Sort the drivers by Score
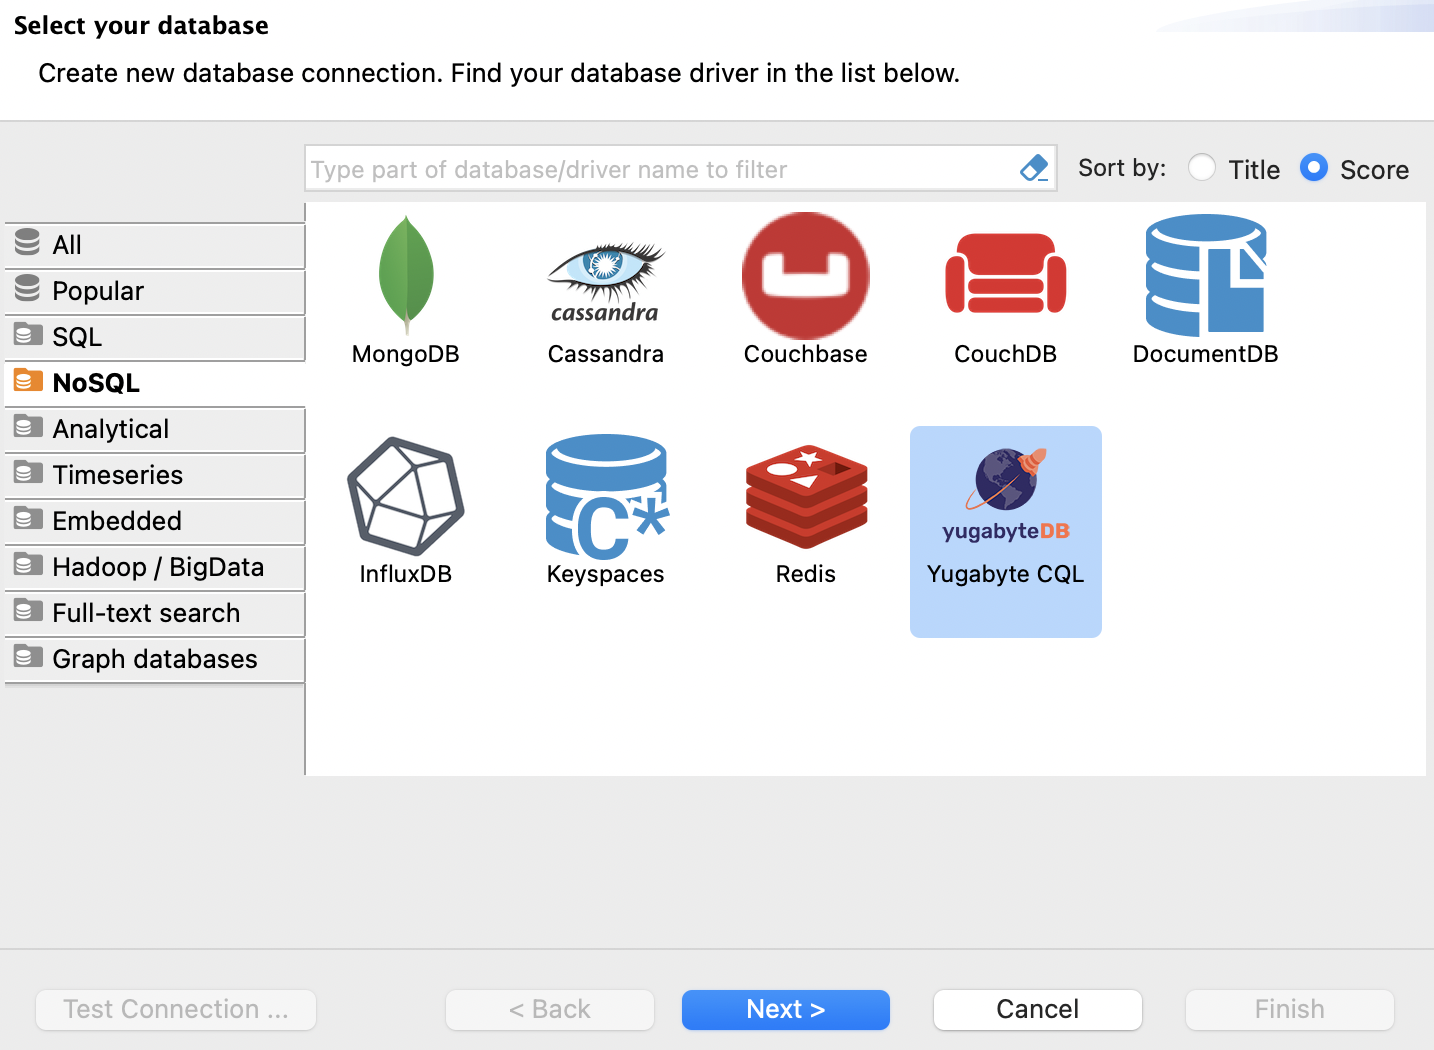 pos(1313,168)
